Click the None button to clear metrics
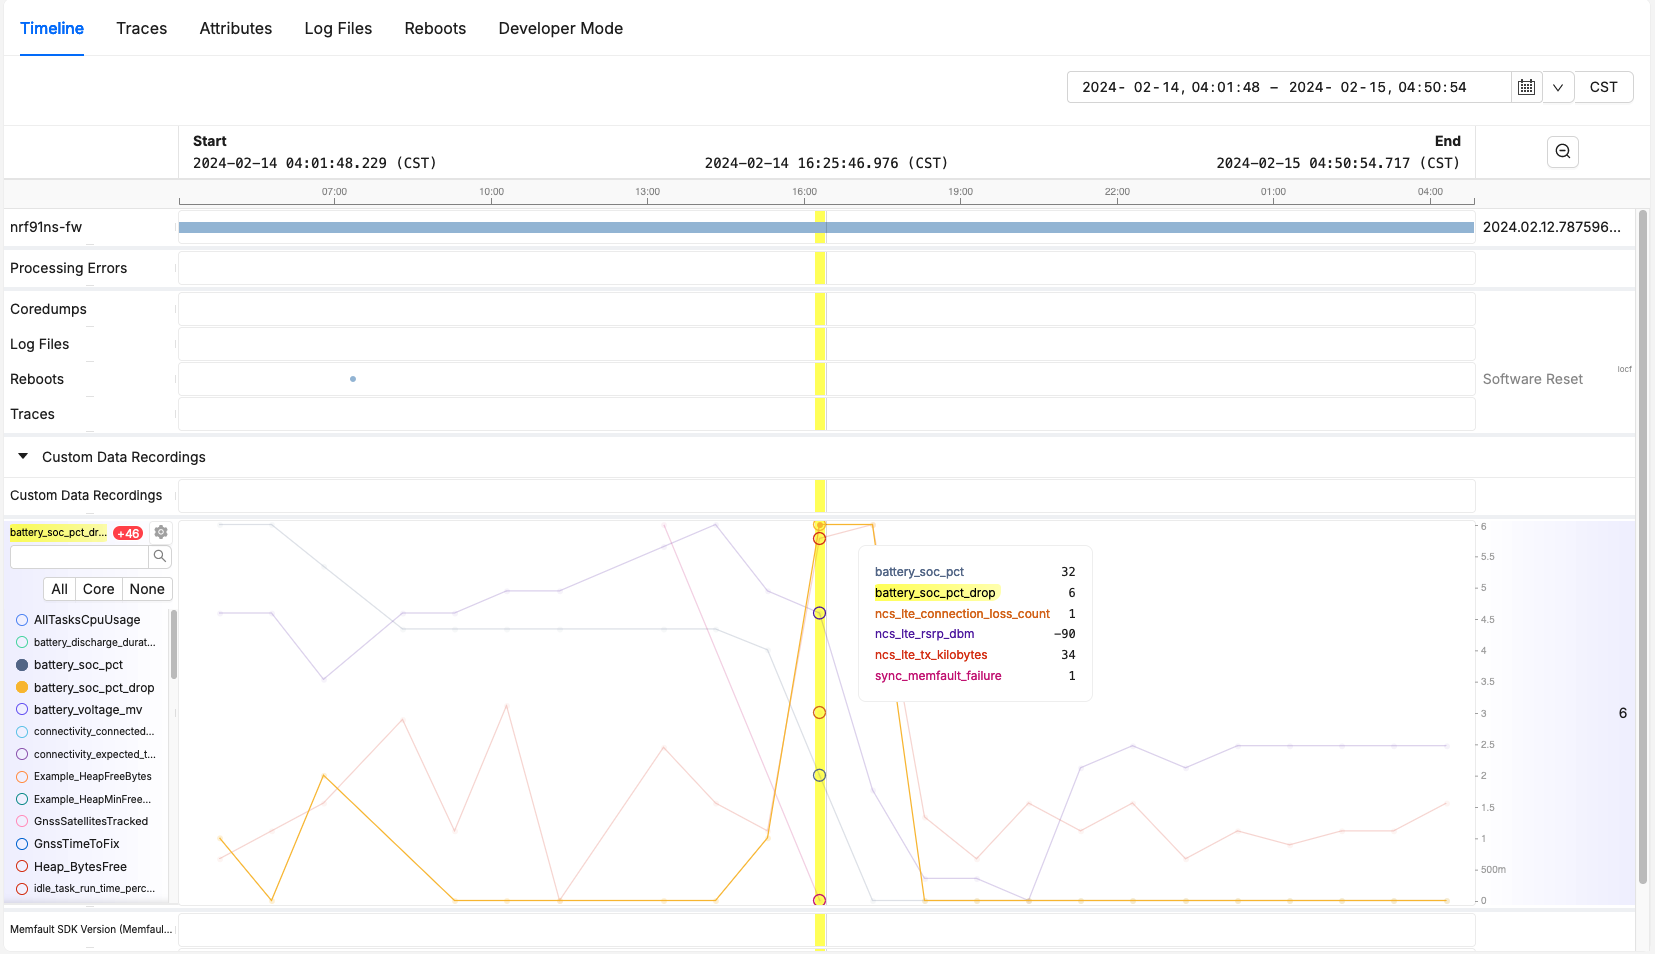The width and height of the screenshot is (1655, 954). point(146,589)
